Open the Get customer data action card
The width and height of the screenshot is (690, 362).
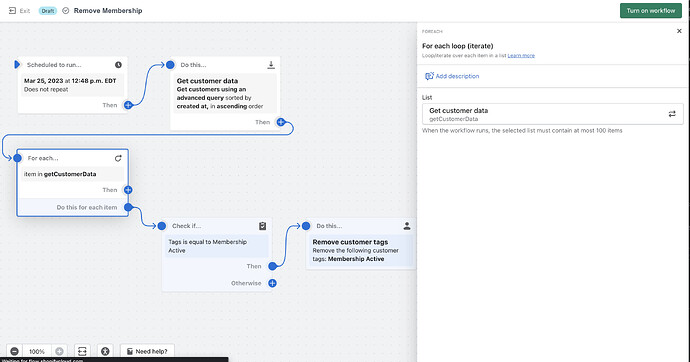pyautogui.click(x=225, y=93)
